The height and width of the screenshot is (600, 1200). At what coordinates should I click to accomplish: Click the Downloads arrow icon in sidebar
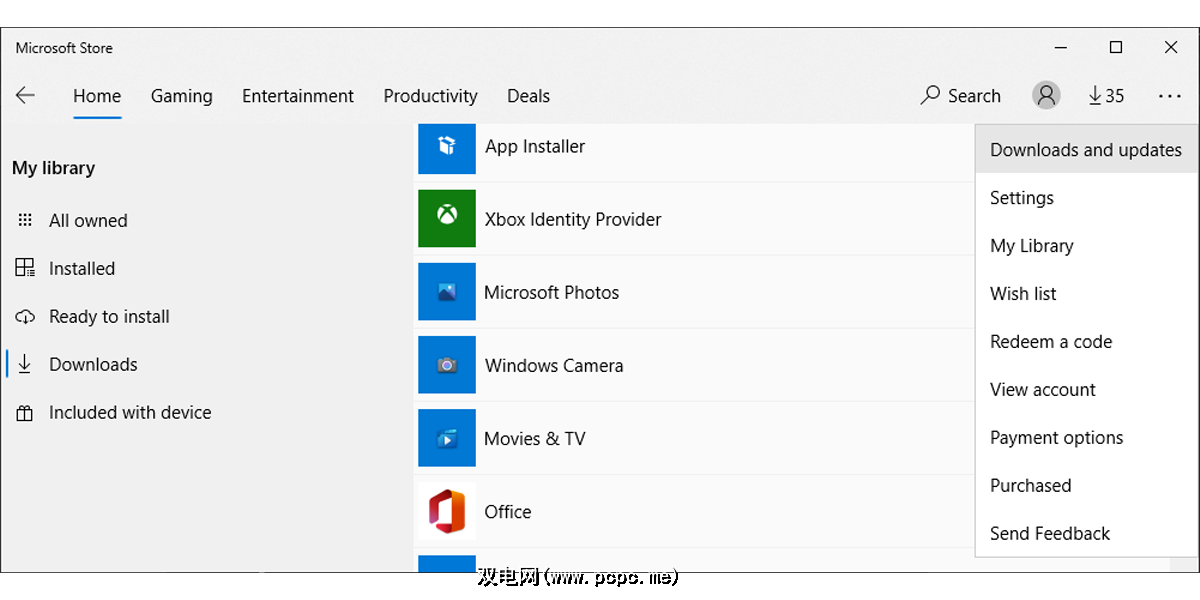[x=25, y=364]
